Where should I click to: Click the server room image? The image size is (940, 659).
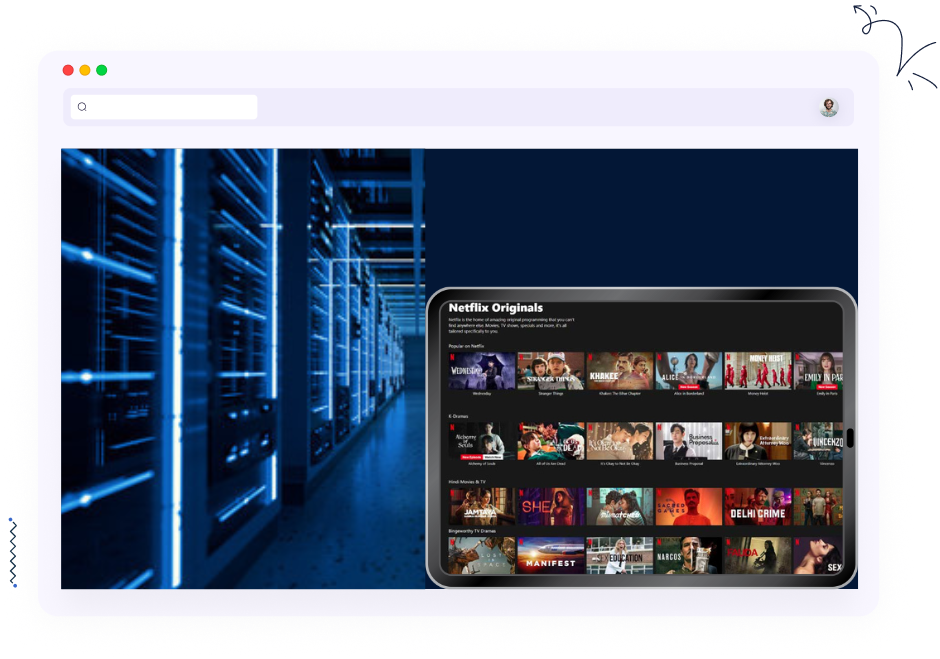(x=242, y=368)
